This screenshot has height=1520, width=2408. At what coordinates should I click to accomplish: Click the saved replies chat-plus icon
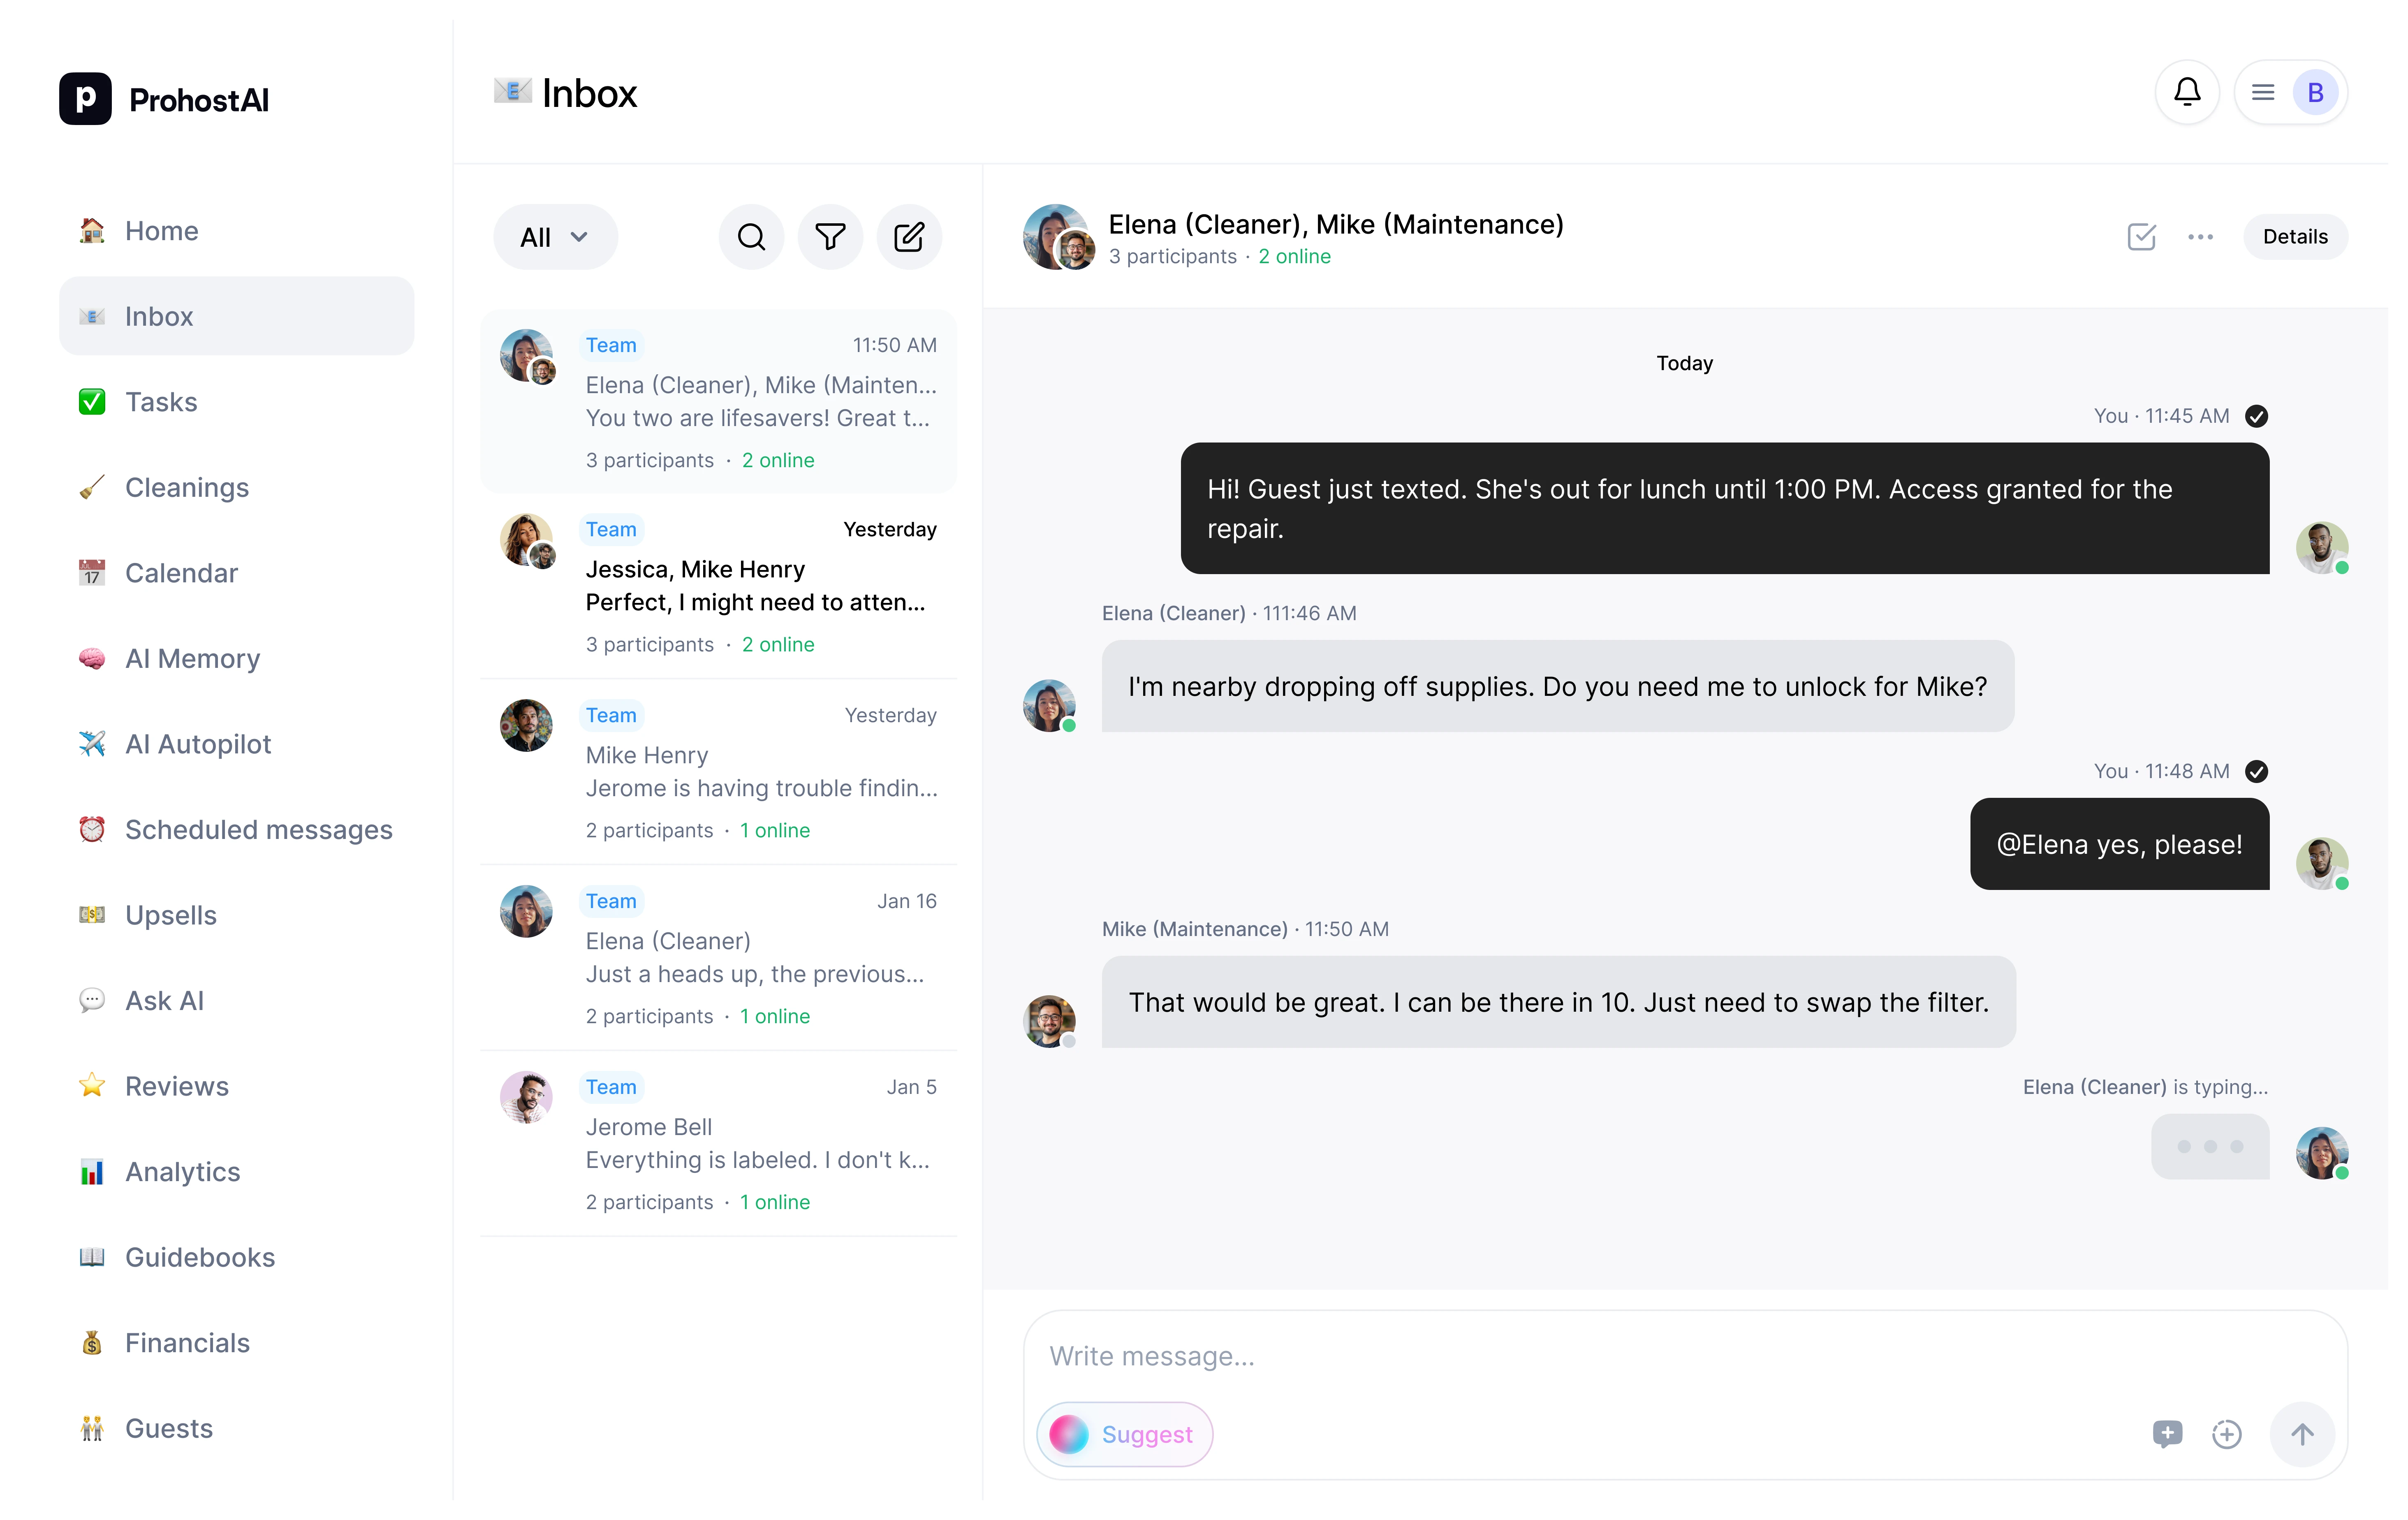[2167, 1434]
